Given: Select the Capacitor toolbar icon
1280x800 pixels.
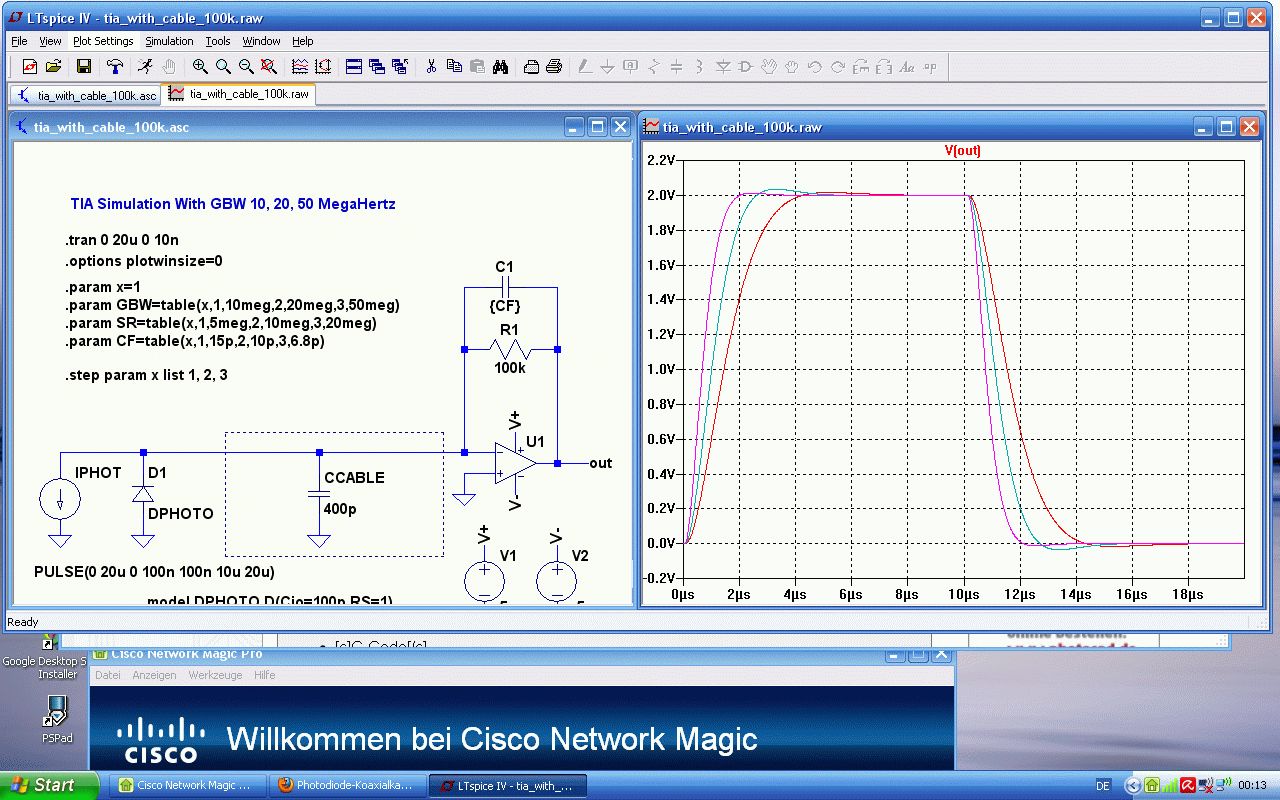Looking at the screenshot, I should (x=677, y=67).
